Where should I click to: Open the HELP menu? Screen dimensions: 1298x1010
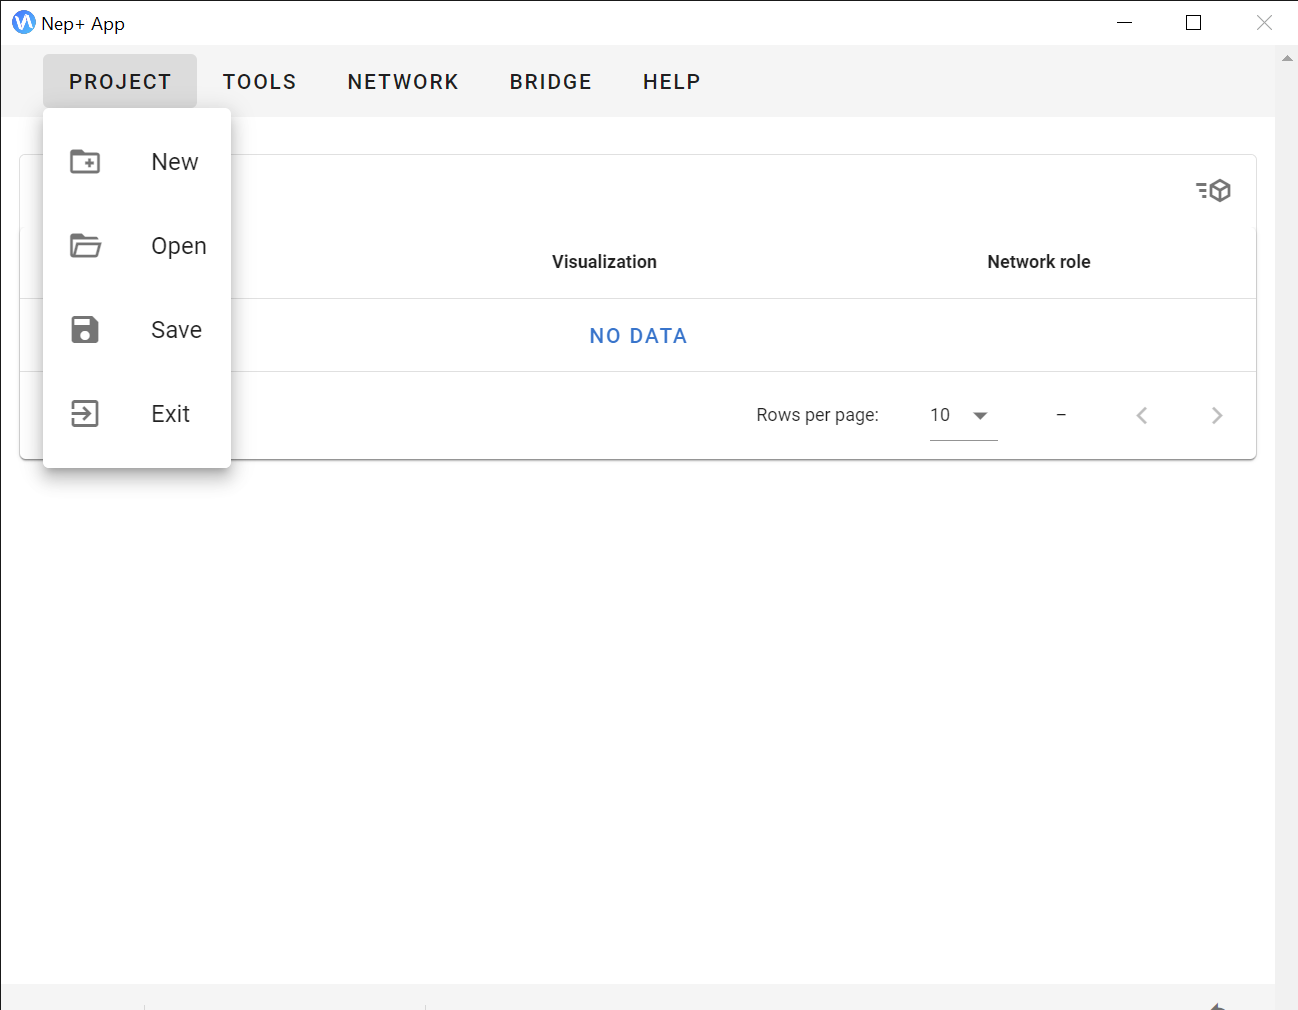pos(672,82)
